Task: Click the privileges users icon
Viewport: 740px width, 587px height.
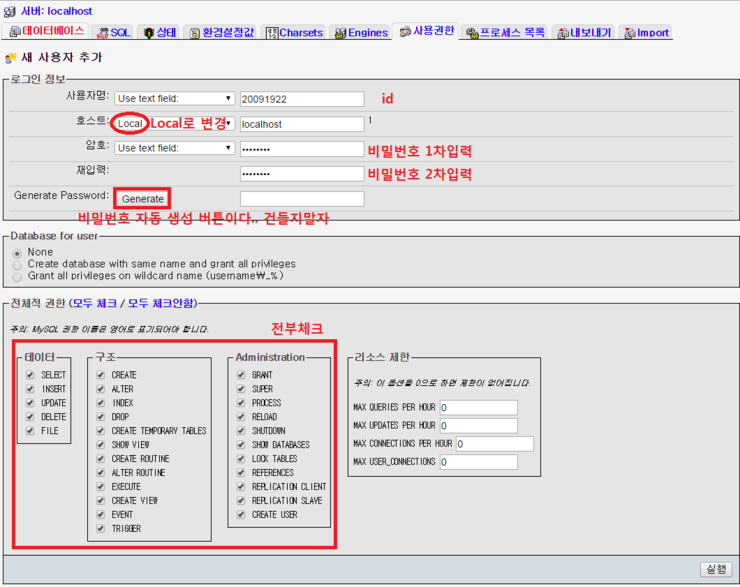Action: pos(405,32)
